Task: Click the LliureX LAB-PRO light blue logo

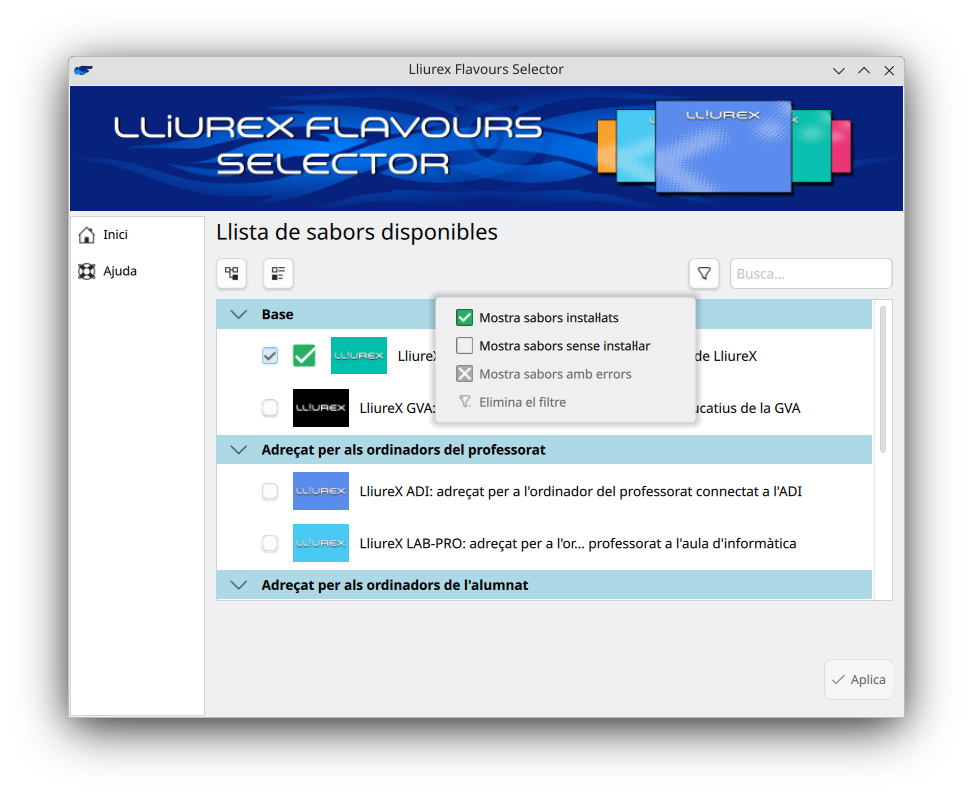Action: 321,543
